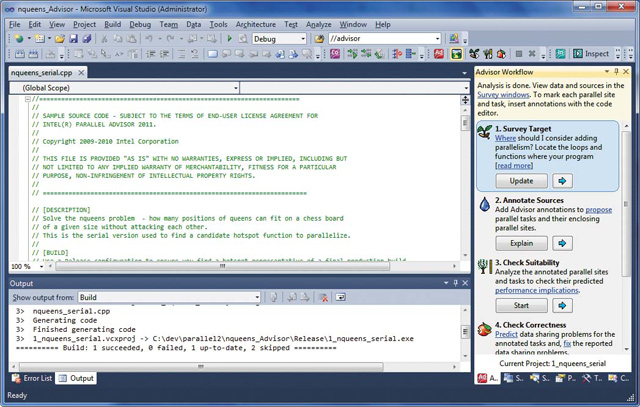Image resolution: width=640 pixels, height=407 pixels.
Task: Click the read more link
Action: click(514, 166)
